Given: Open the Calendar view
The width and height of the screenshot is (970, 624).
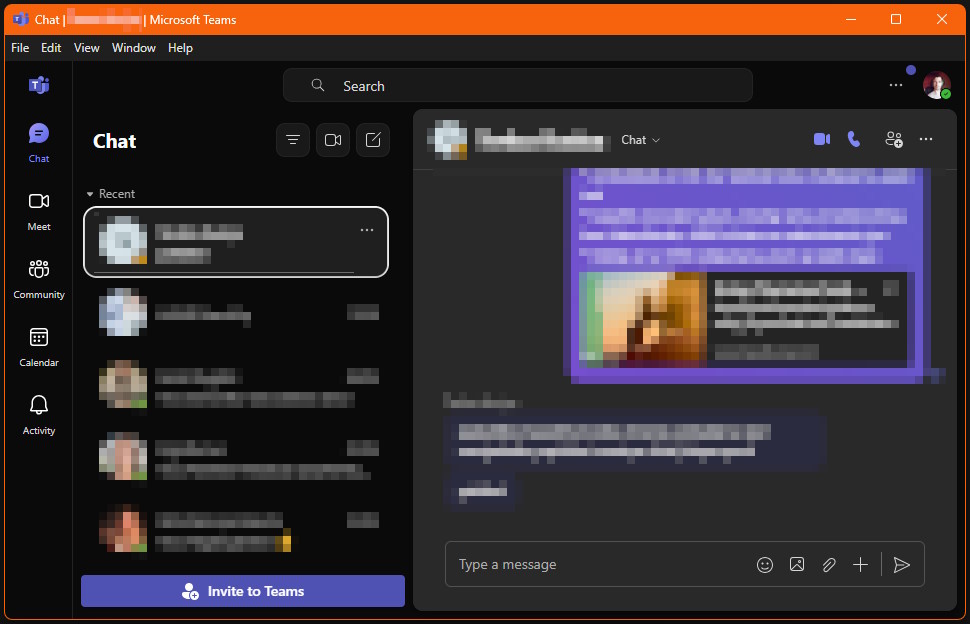Looking at the screenshot, I should coord(38,348).
